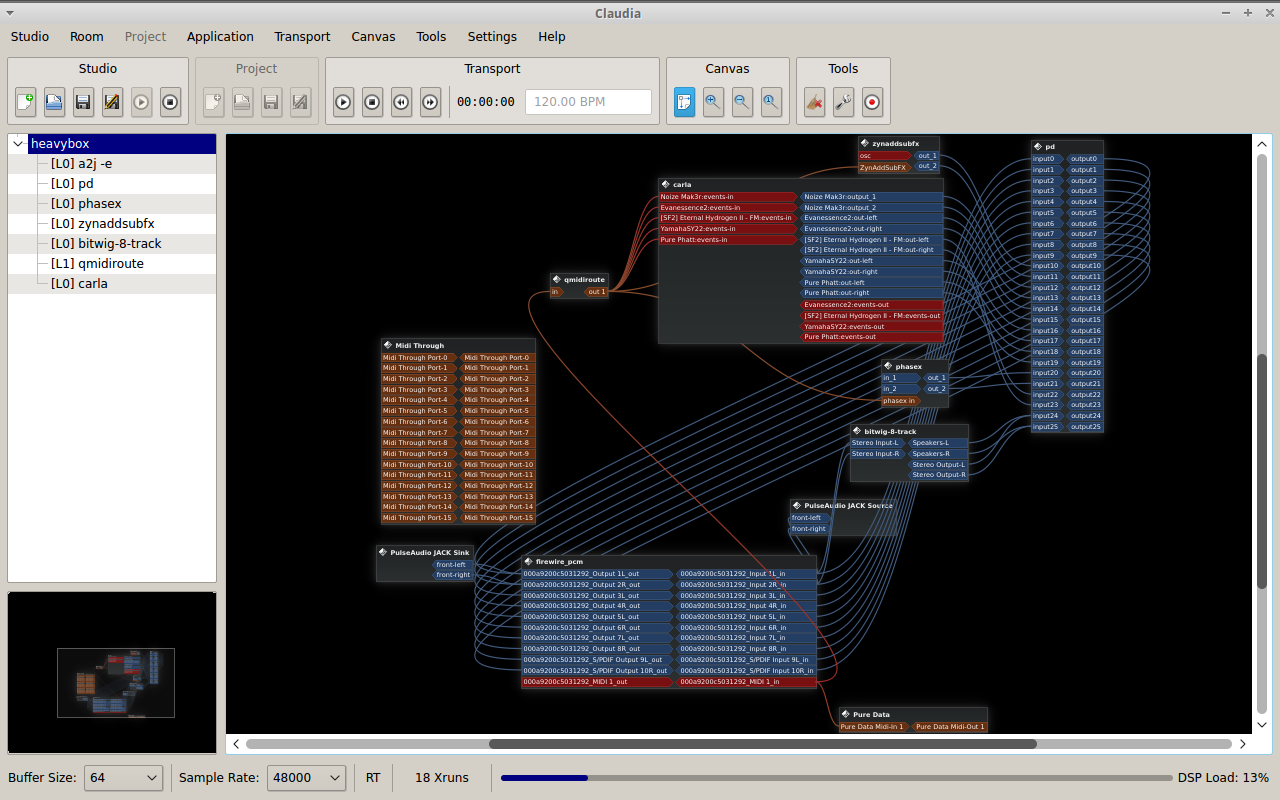Click transport fast-forward button

click(430, 101)
